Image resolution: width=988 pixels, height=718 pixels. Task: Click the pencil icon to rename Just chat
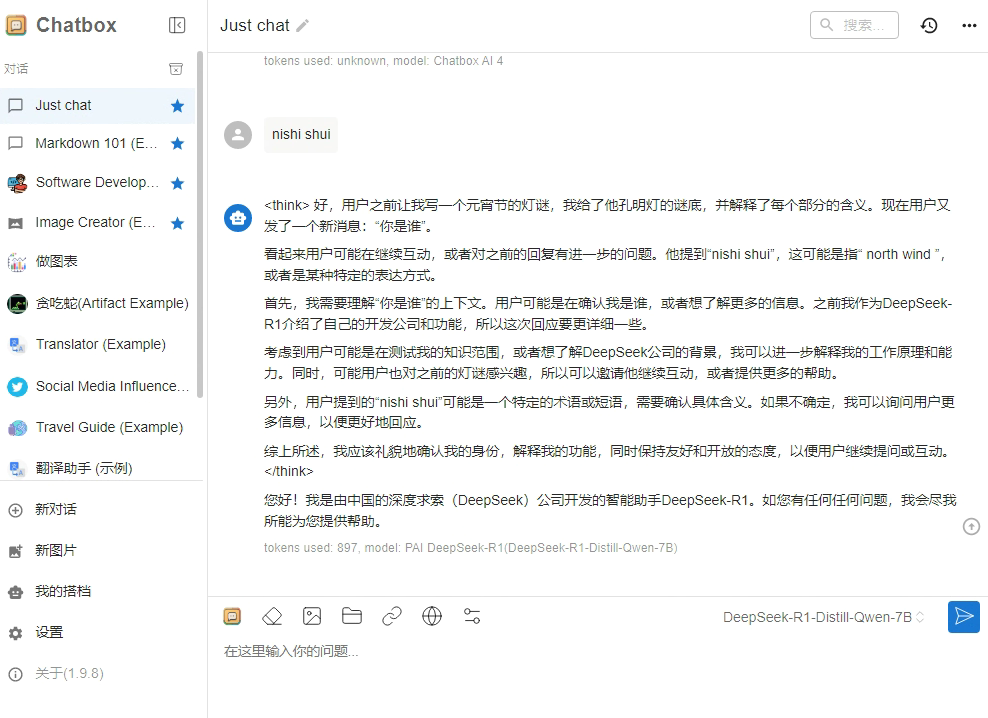303,26
